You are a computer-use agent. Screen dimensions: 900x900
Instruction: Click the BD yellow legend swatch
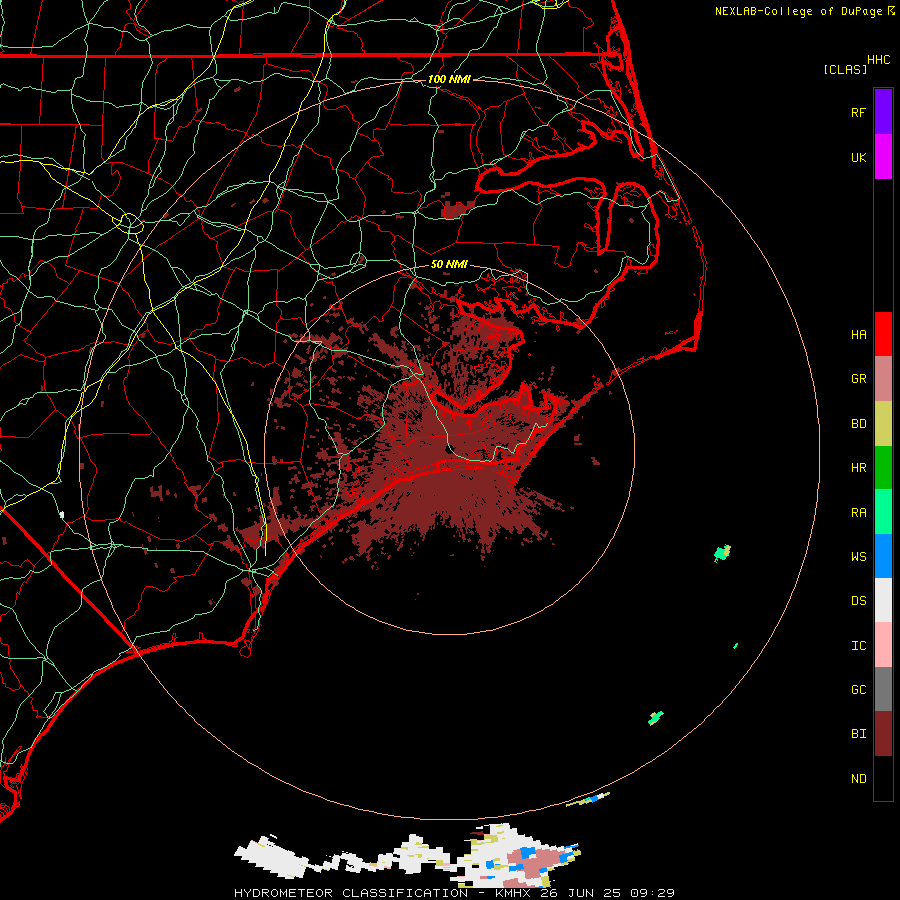pyautogui.click(x=883, y=424)
